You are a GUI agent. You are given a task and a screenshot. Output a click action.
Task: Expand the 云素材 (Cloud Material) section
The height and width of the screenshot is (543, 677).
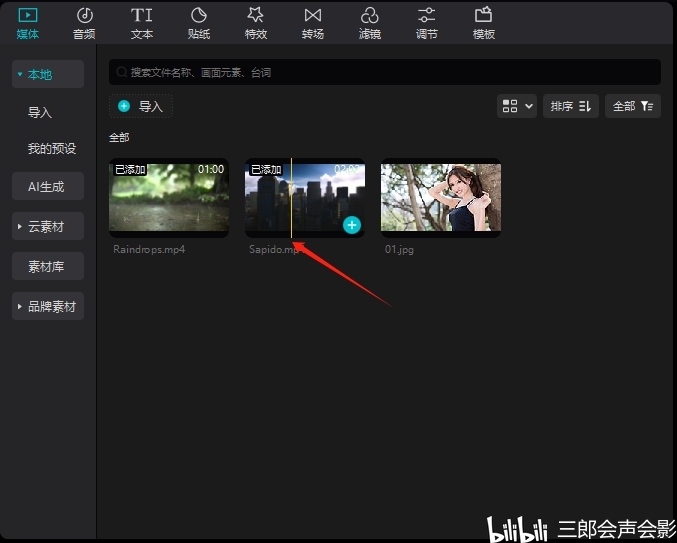48,226
